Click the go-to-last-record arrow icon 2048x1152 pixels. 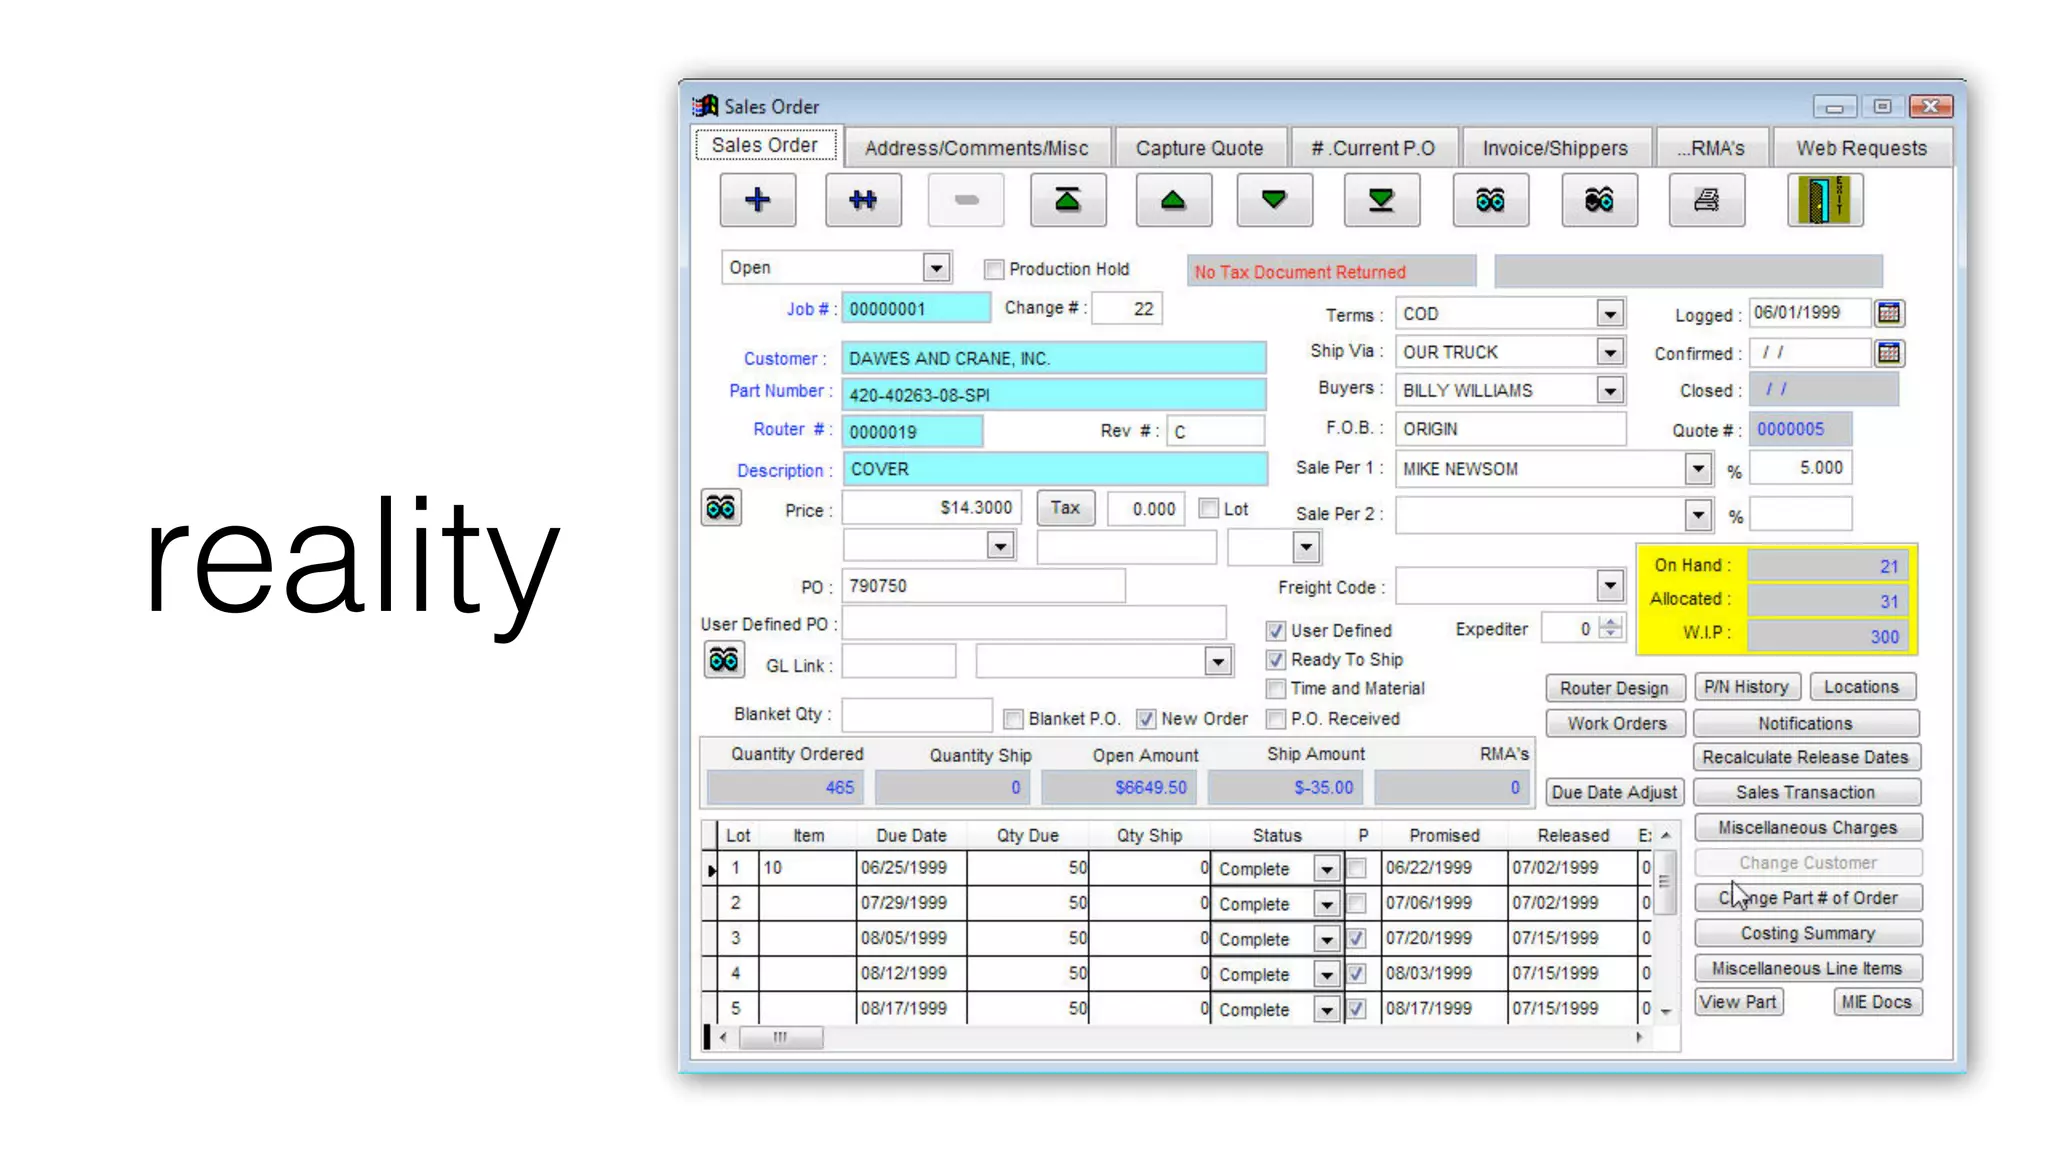(x=1380, y=200)
